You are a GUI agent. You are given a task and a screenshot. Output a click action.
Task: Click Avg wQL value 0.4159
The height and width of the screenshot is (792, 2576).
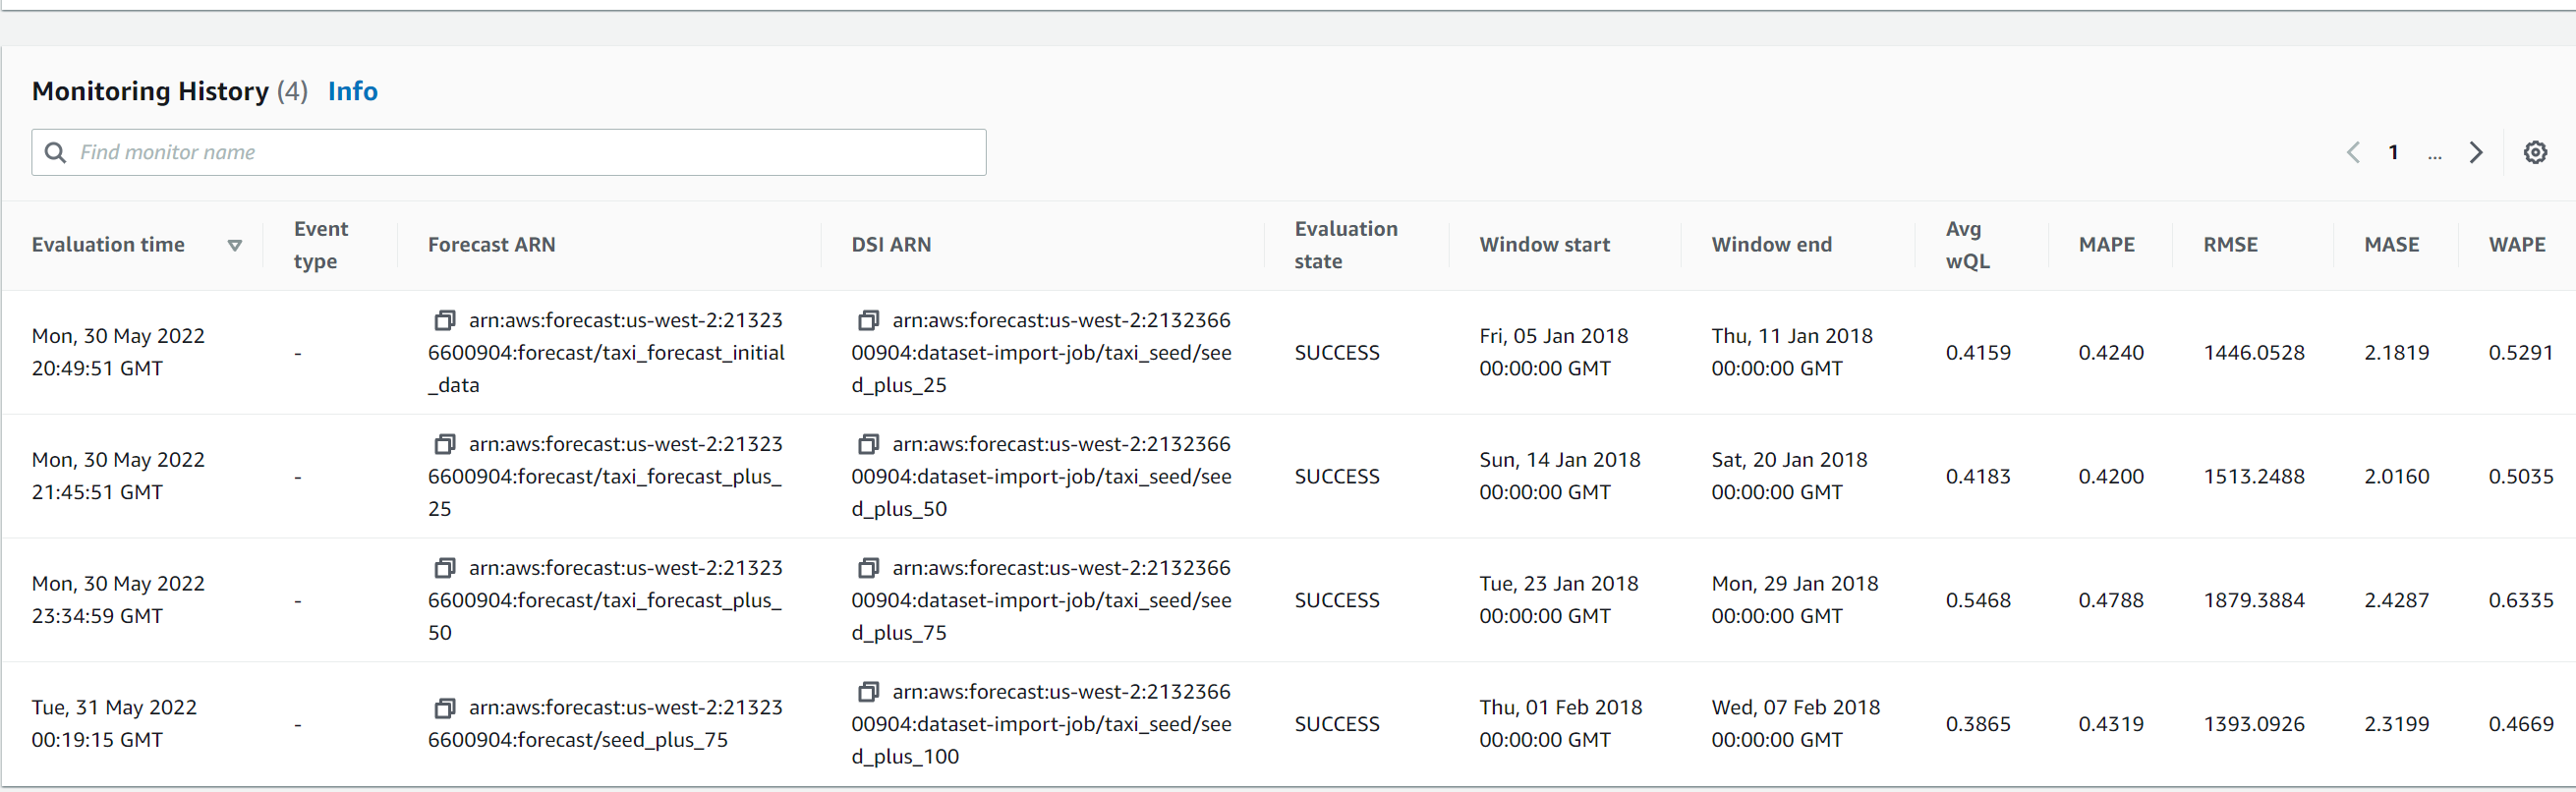(1978, 353)
